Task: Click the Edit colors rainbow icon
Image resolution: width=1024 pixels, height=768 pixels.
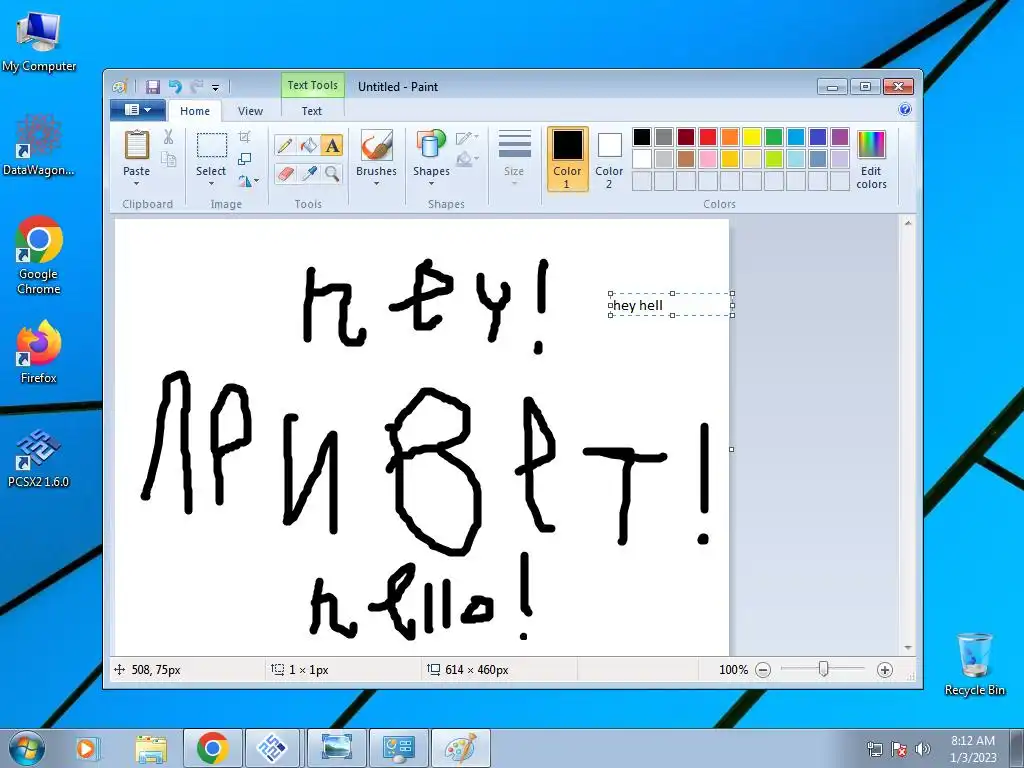Action: (x=871, y=145)
